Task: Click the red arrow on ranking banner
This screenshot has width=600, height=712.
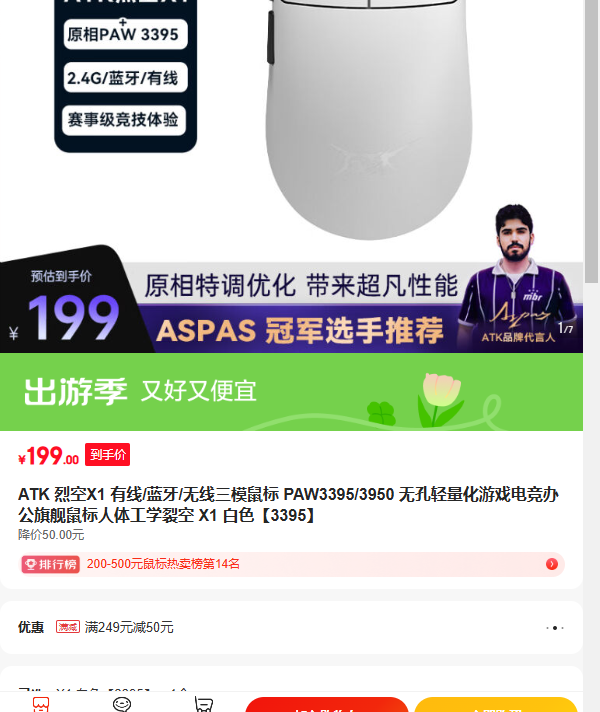Action: (x=552, y=564)
